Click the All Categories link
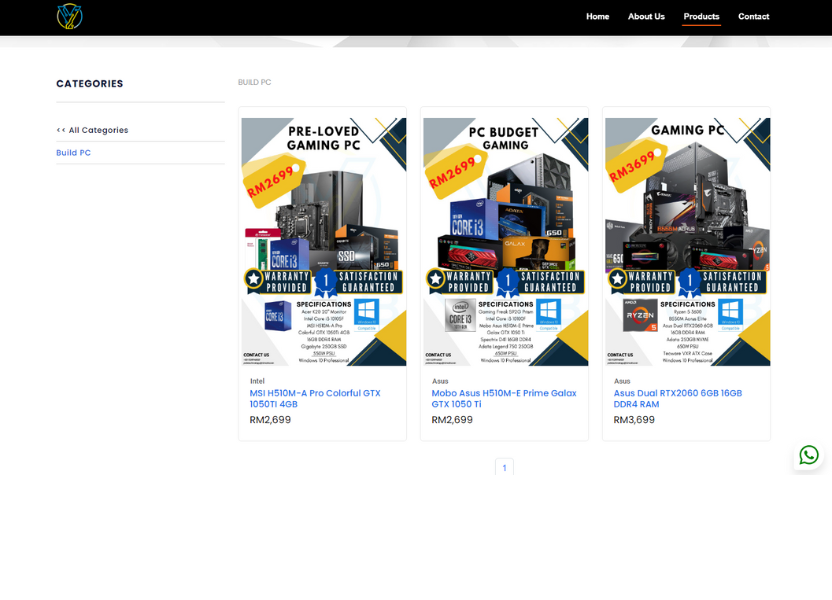Image resolution: width=832 pixels, height=600 pixels. (92, 130)
